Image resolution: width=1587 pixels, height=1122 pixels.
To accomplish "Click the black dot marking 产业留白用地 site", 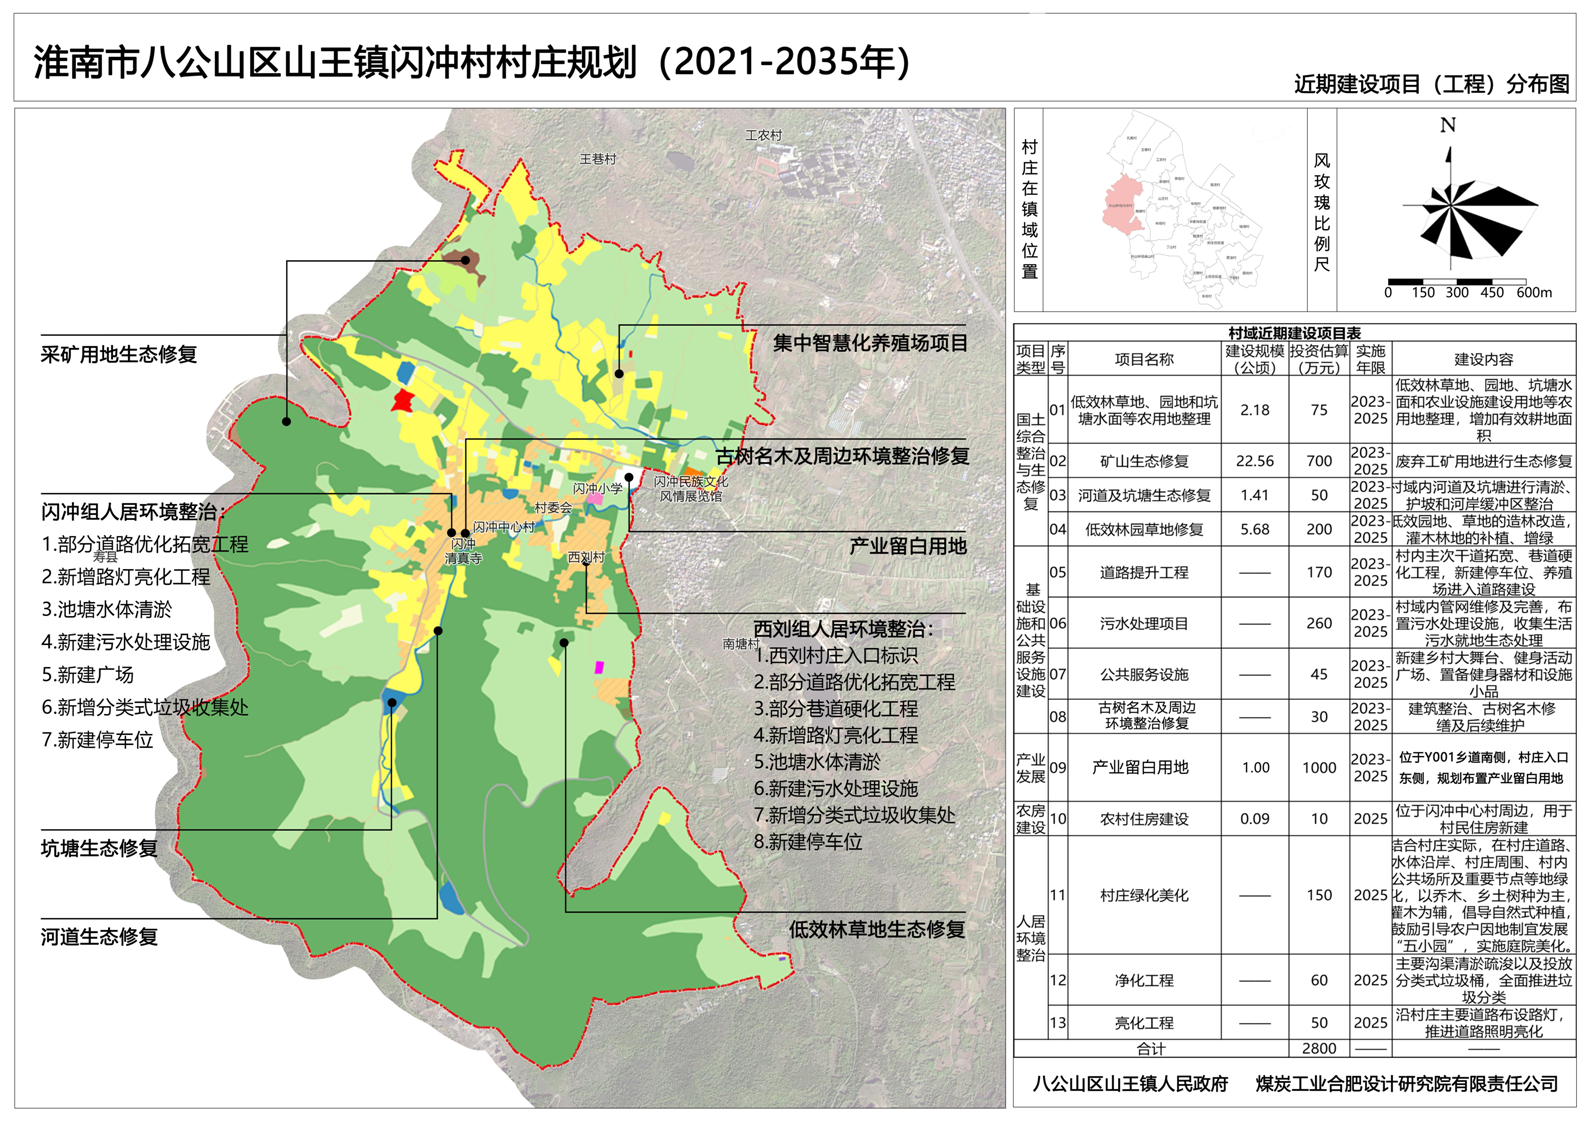I will [629, 477].
